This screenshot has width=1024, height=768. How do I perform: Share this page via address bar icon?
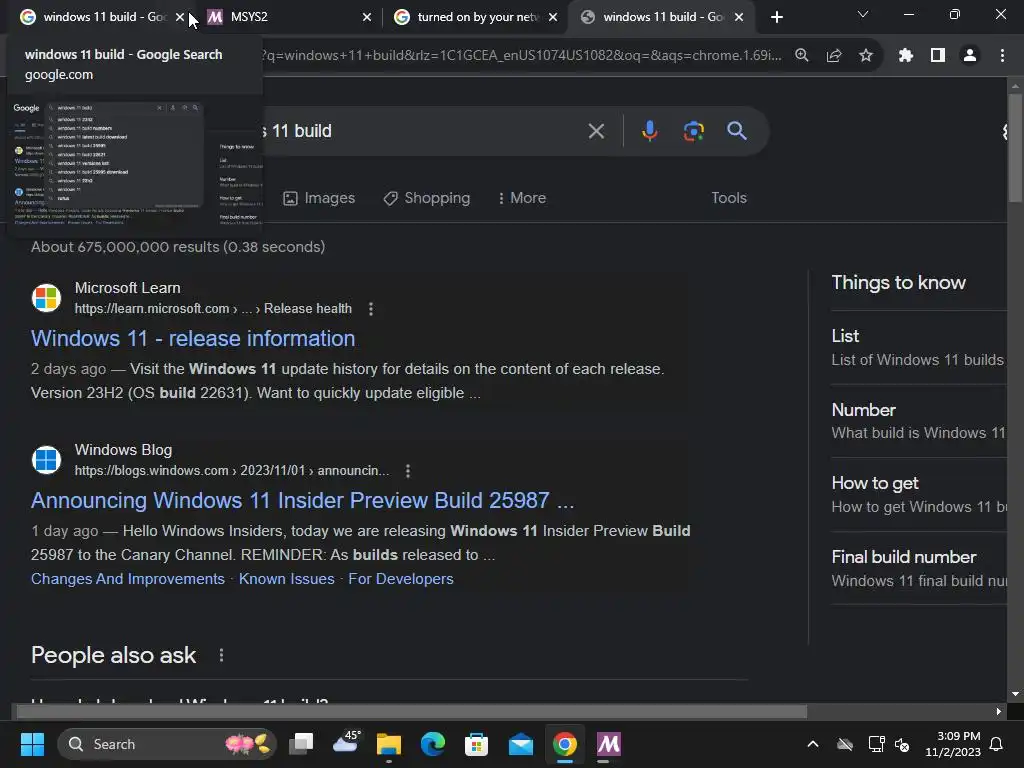[834, 56]
